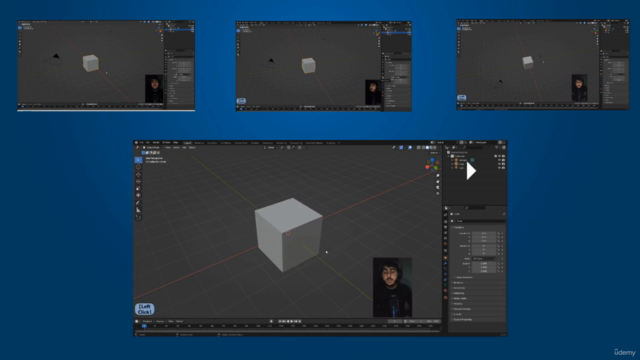
Task: Toggle timeline auto keying
Action: pos(271,321)
